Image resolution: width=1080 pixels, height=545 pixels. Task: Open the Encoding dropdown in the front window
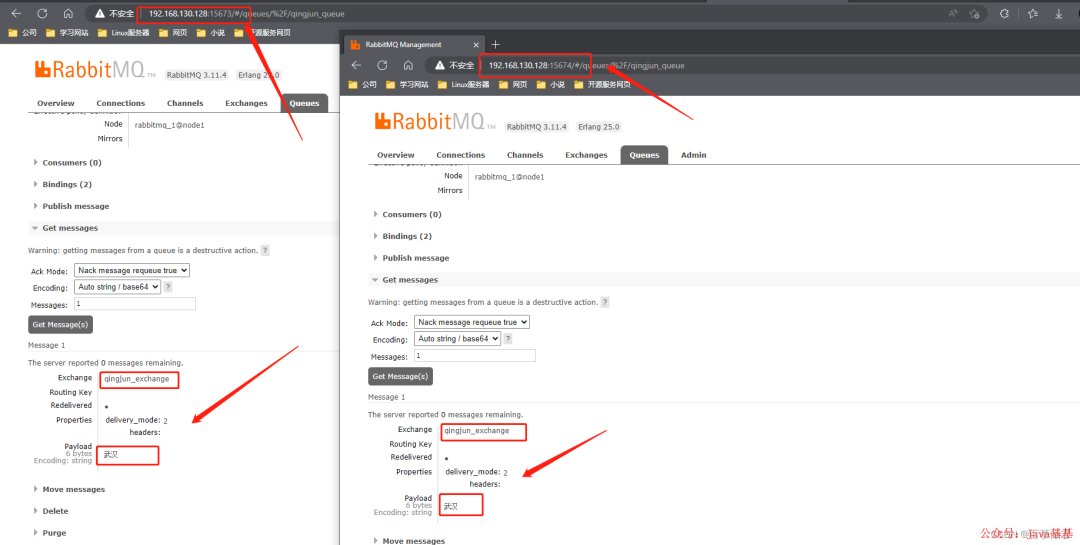458,339
